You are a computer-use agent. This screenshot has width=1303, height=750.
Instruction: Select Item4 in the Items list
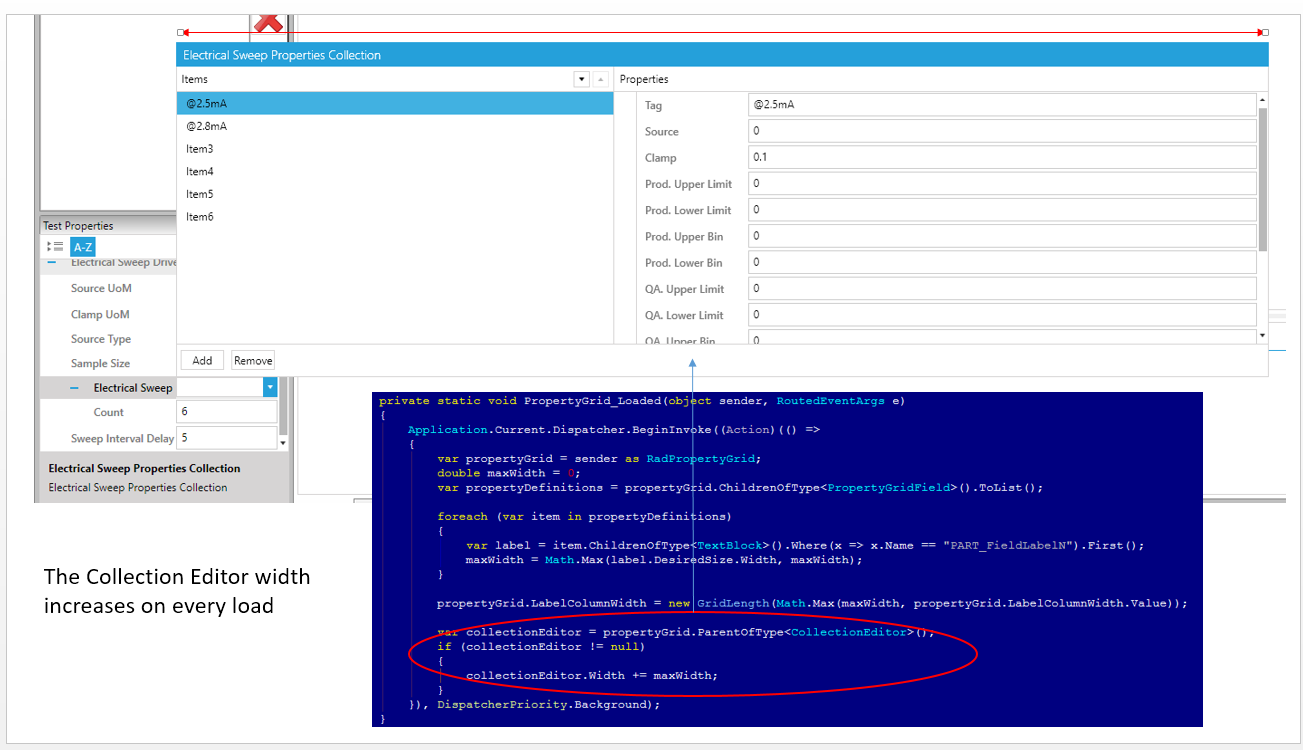(395, 172)
